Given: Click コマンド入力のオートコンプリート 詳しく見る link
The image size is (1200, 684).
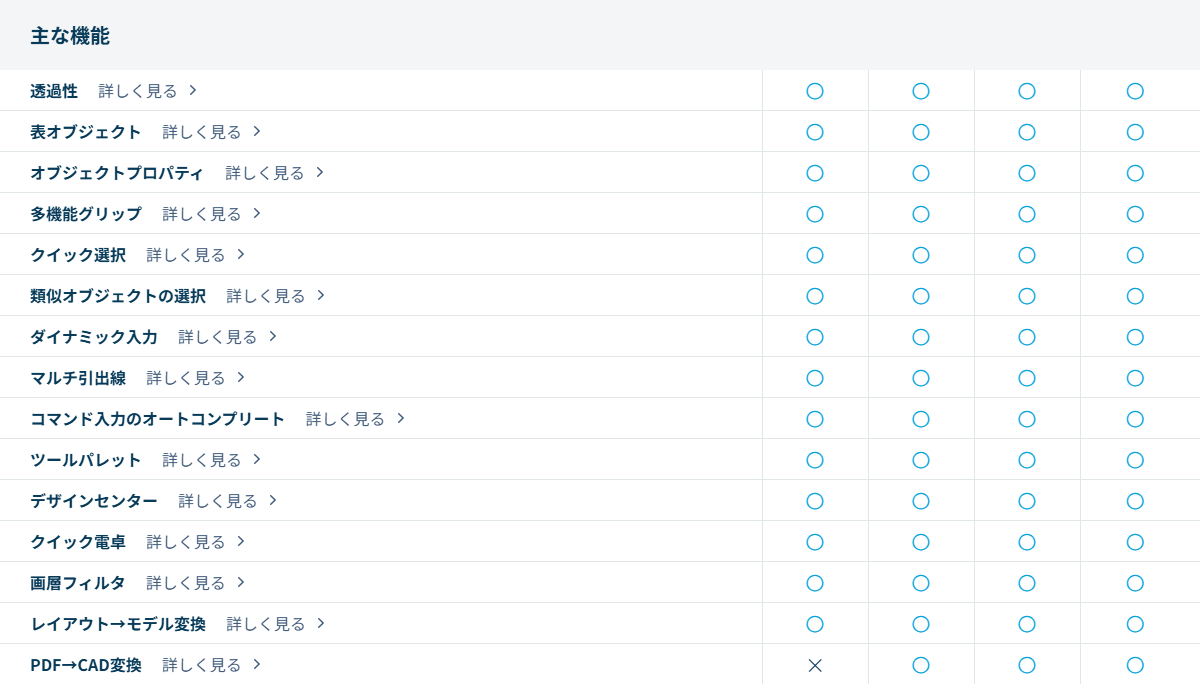Looking at the screenshot, I should pyautogui.click(x=345, y=419).
